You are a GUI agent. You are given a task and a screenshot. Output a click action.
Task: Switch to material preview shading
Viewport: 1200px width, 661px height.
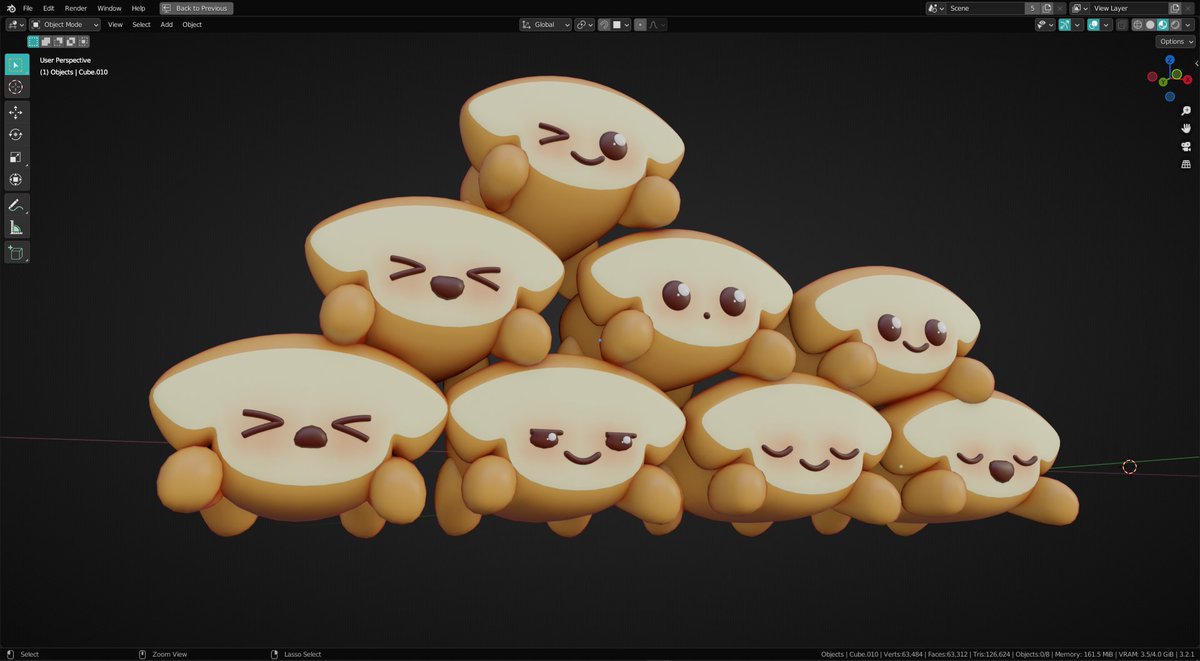1162,24
